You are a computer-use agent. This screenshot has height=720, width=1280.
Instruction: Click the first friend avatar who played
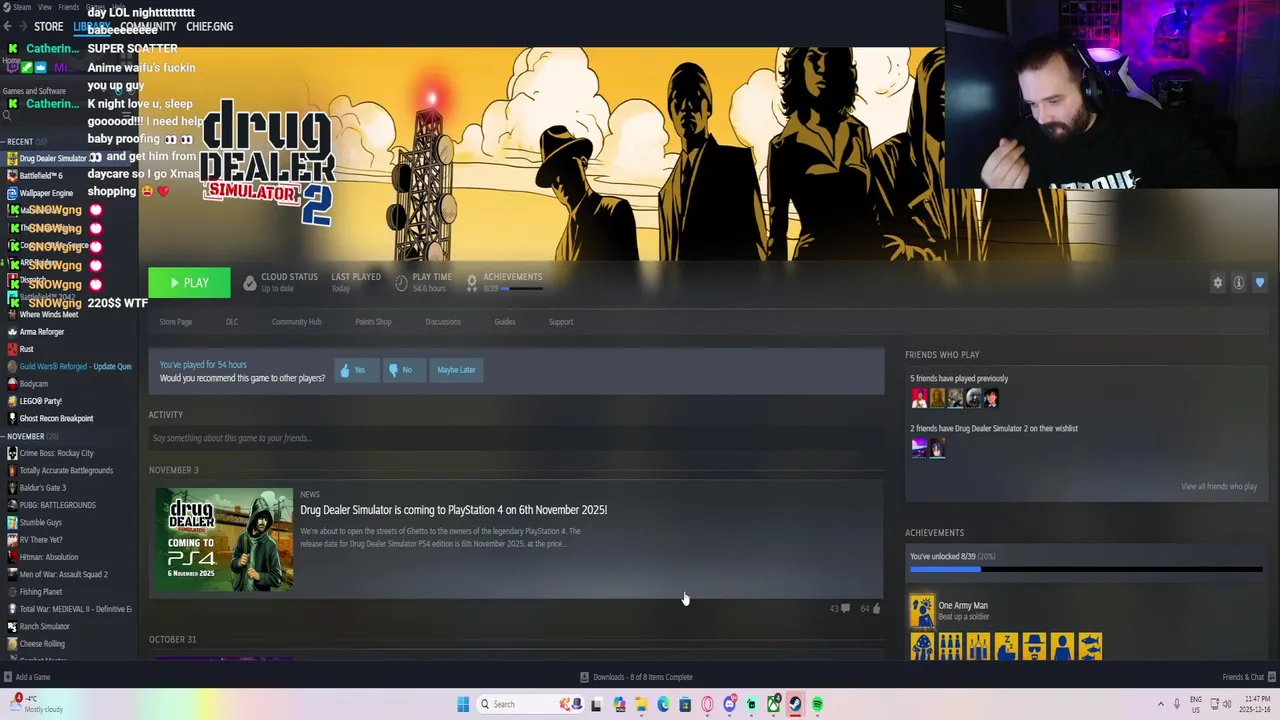(x=919, y=398)
